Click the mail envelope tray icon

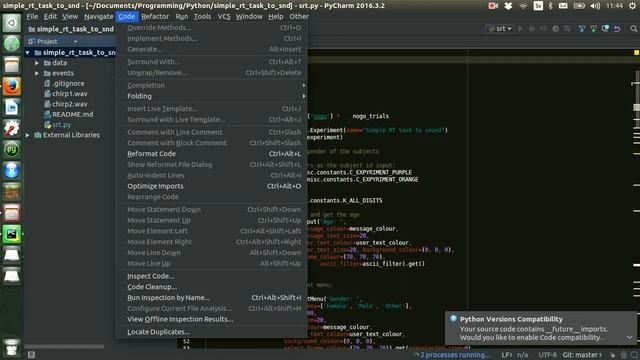(563, 6)
